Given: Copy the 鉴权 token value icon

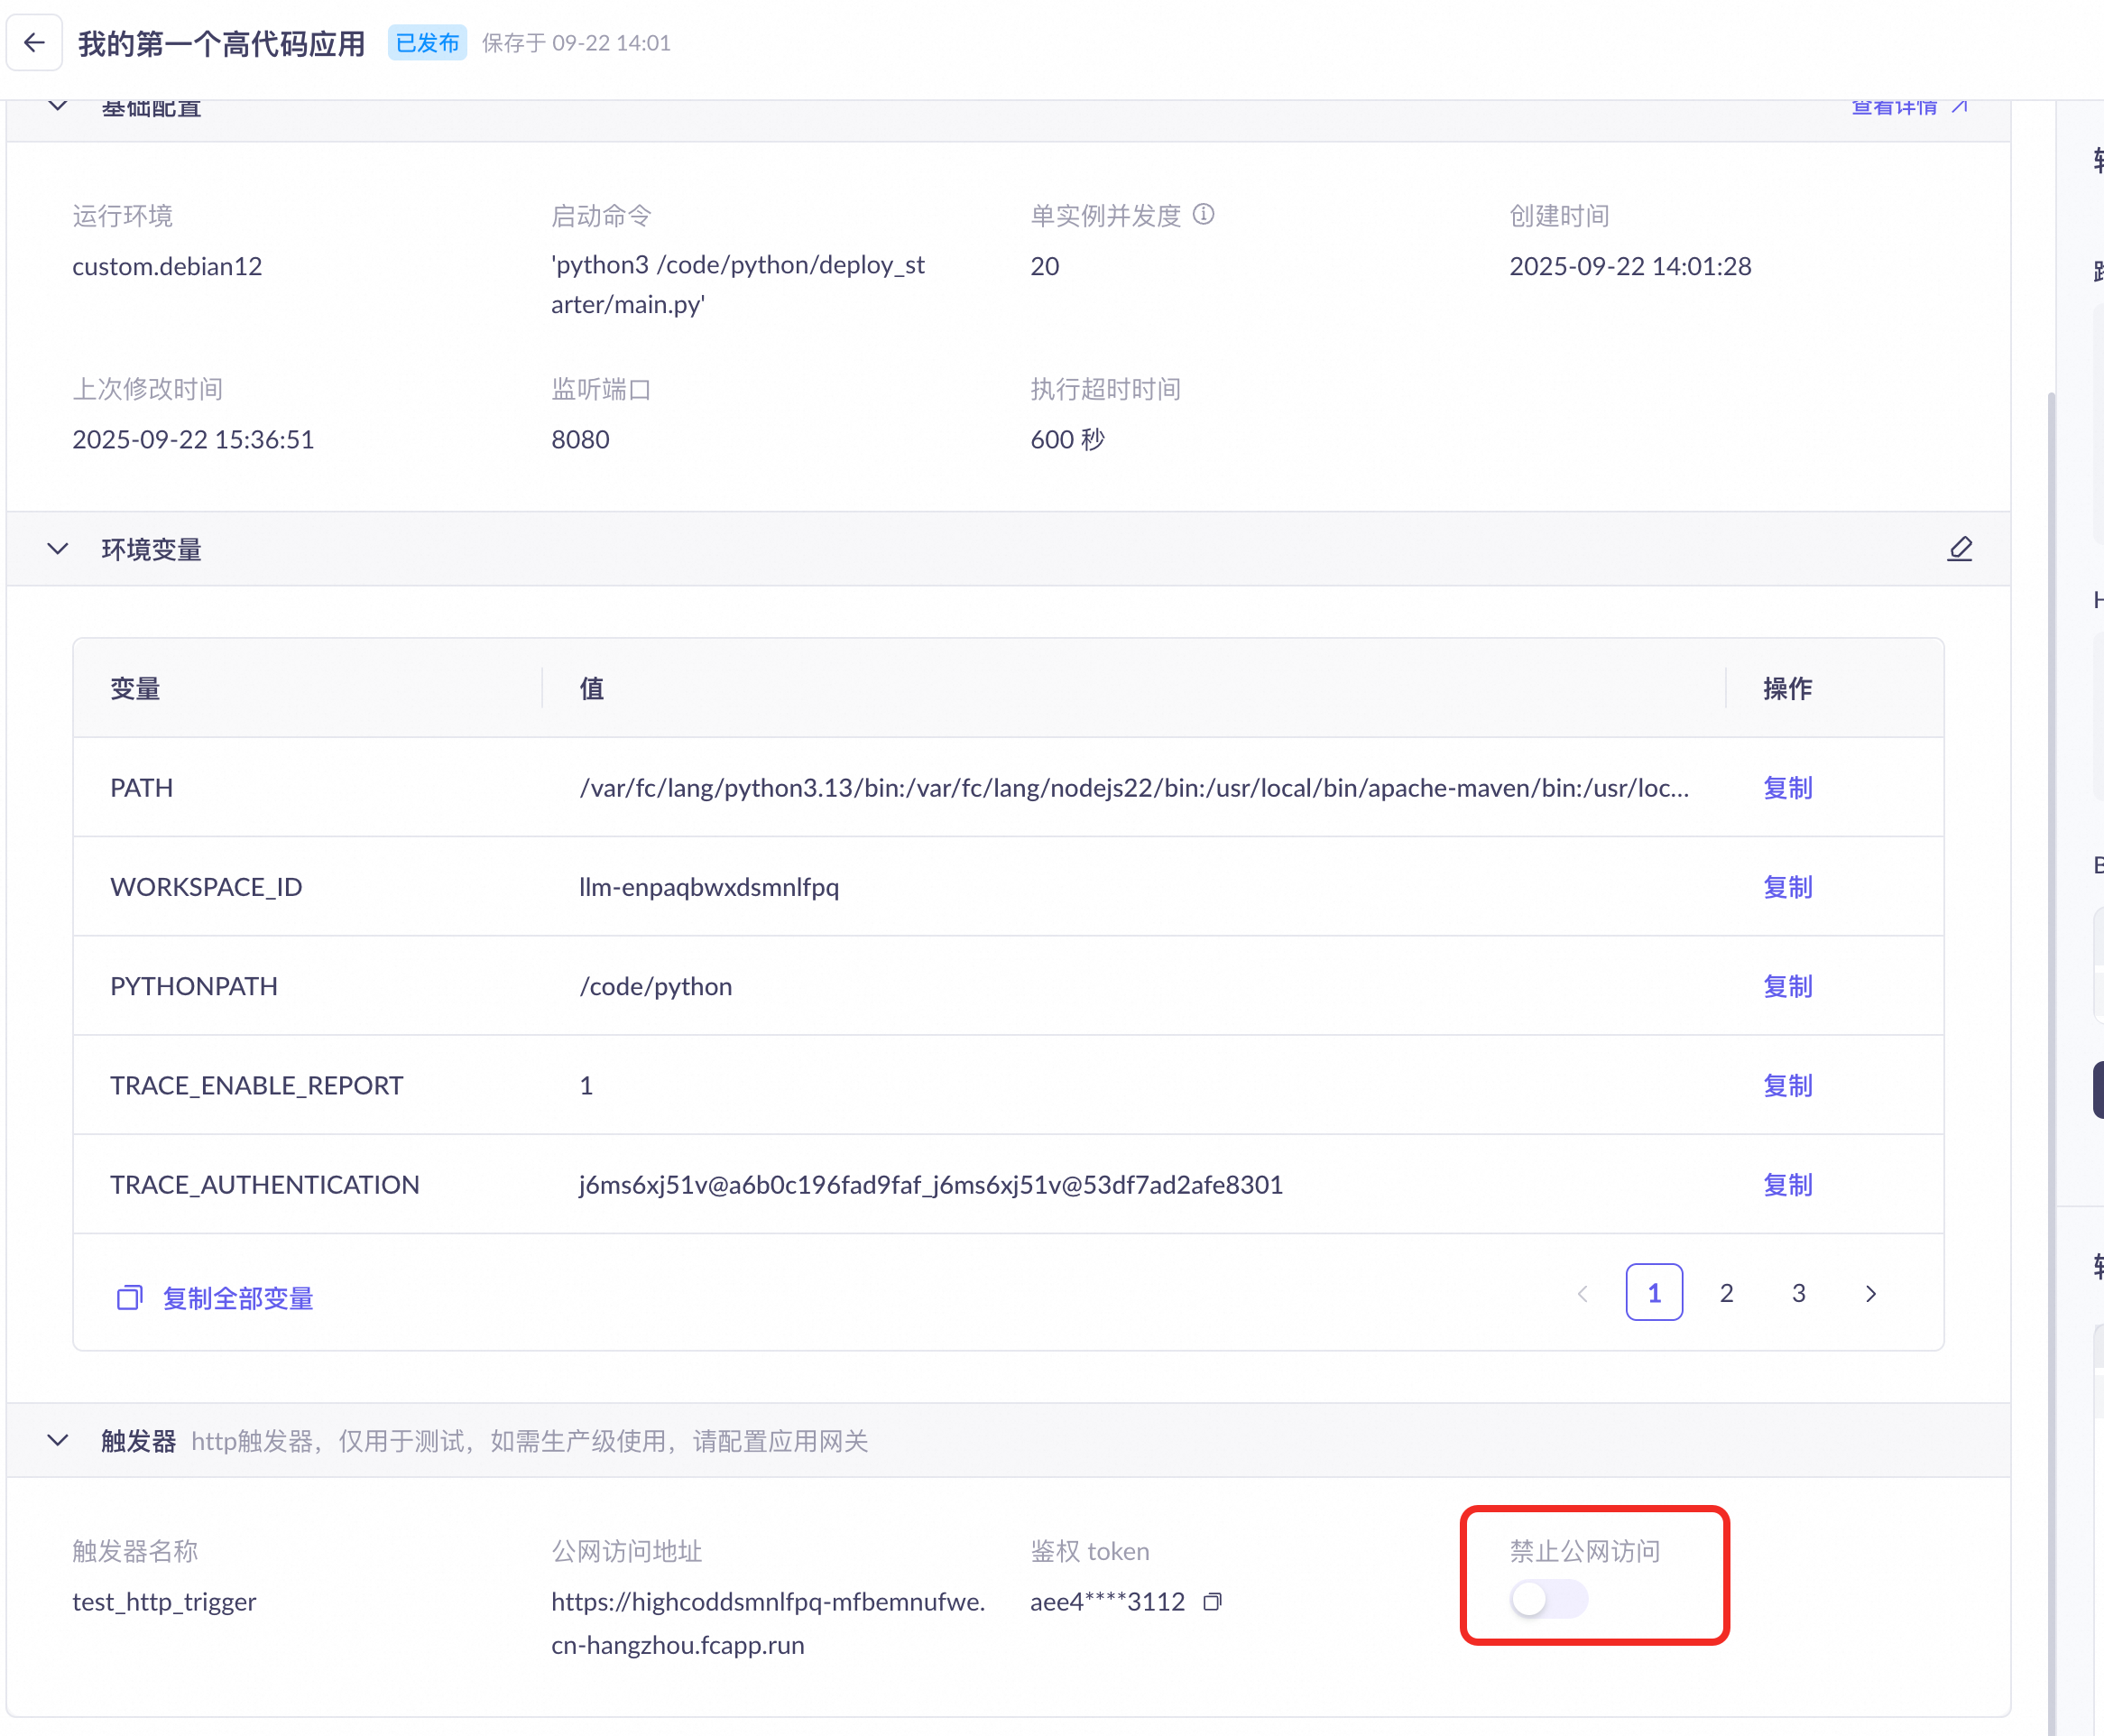Looking at the screenshot, I should pos(1212,1602).
